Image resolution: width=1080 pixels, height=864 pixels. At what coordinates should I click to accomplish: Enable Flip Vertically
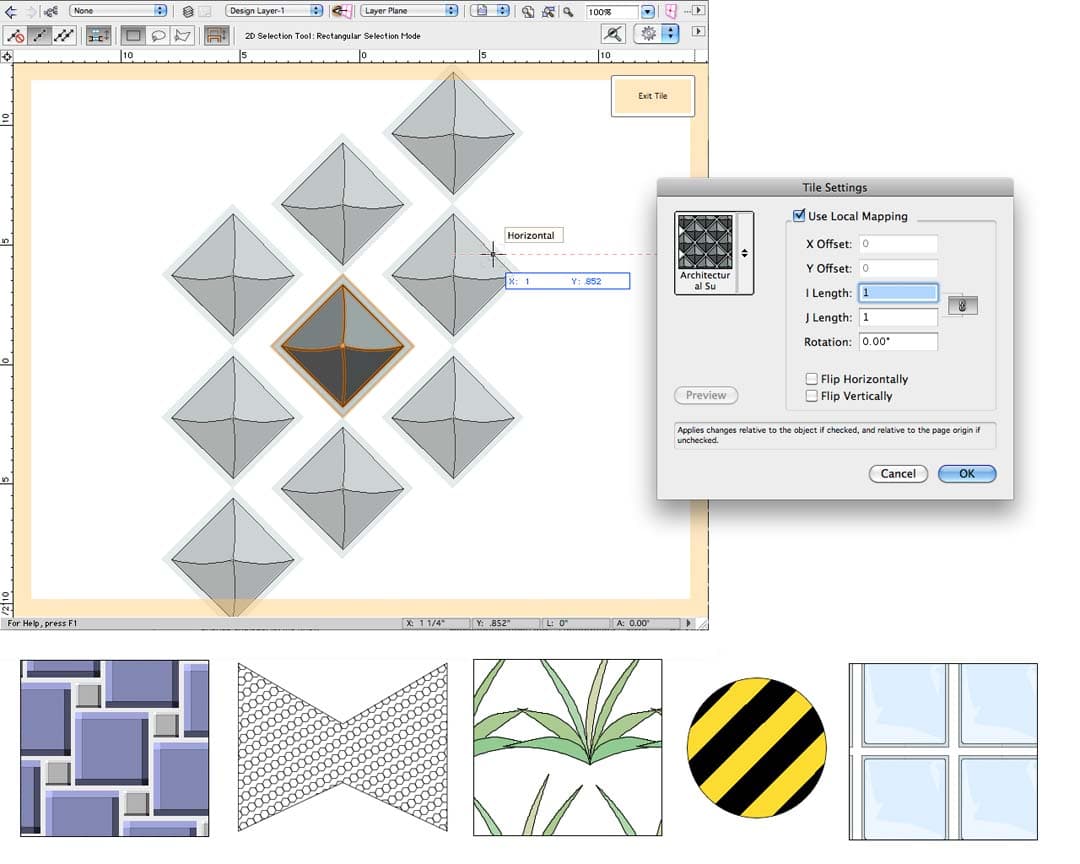[x=812, y=396]
